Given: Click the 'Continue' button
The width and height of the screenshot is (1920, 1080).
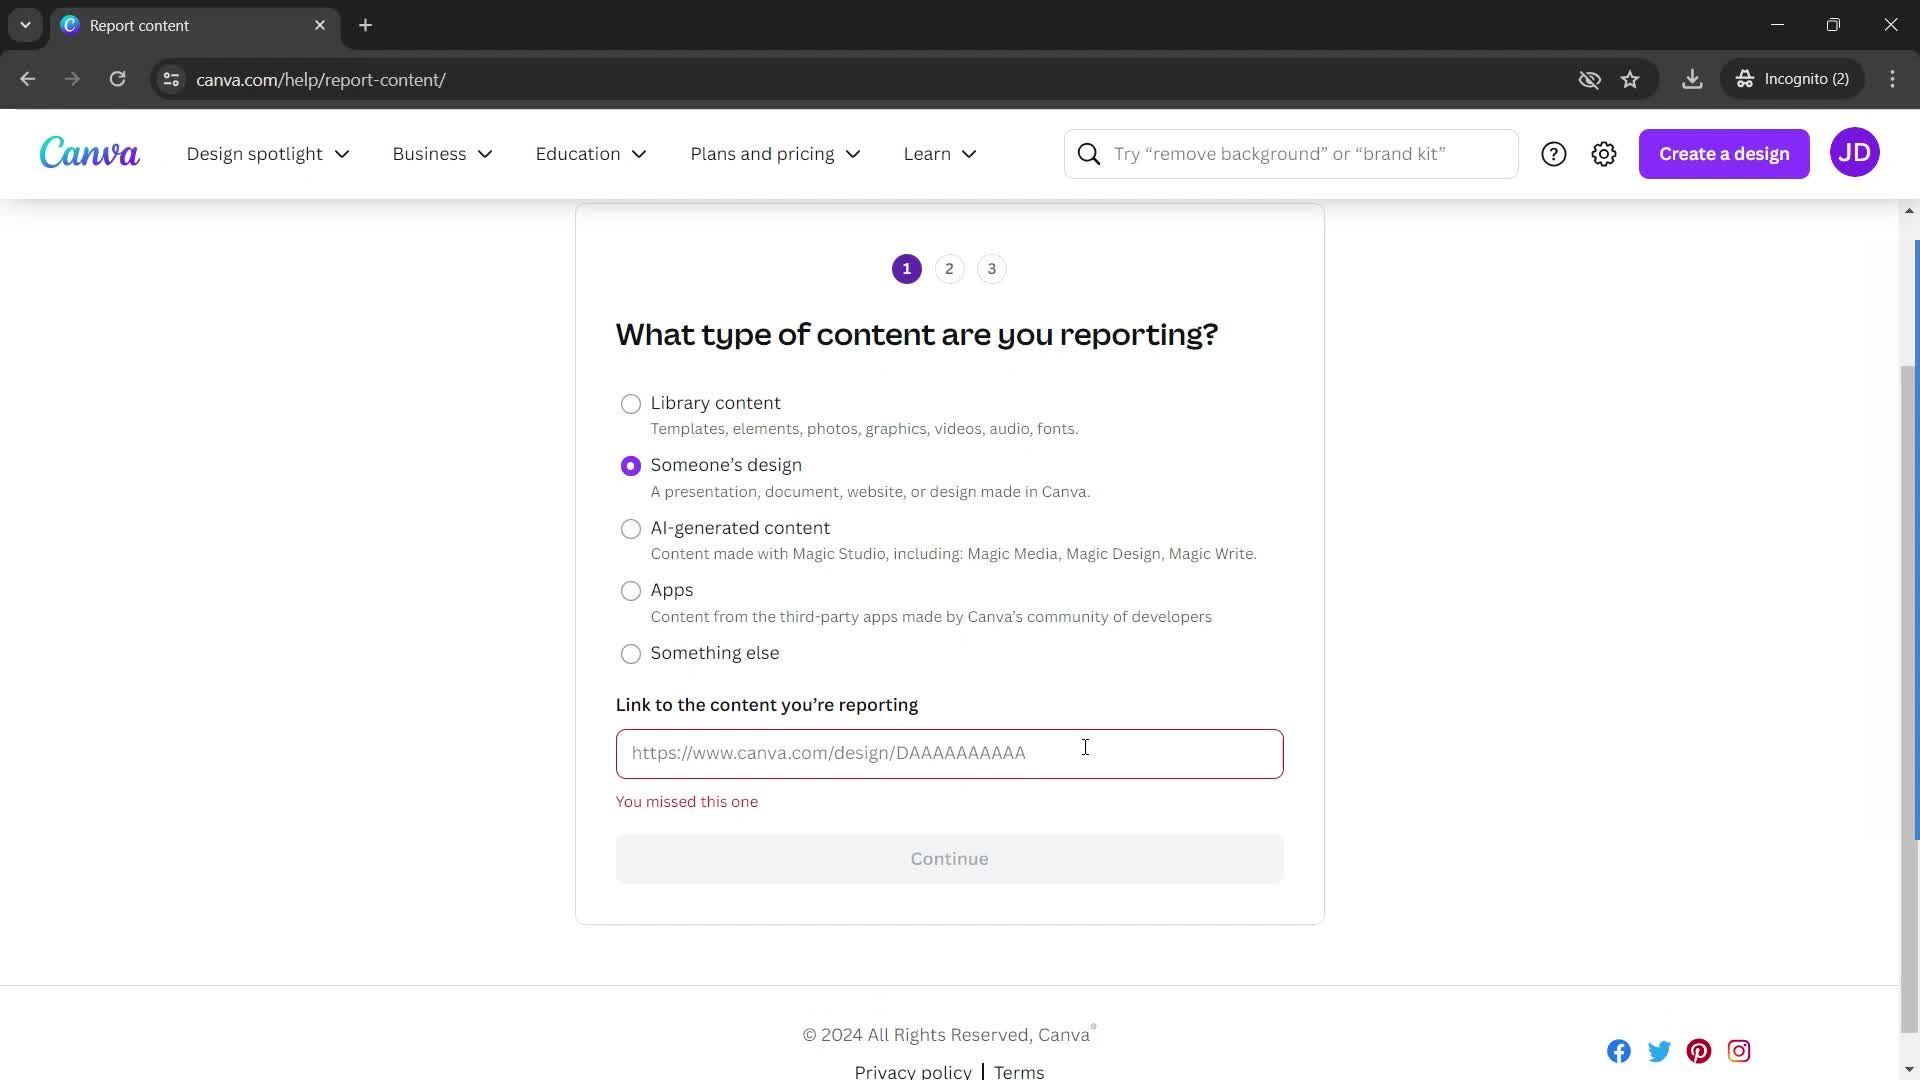Looking at the screenshot, I should (947, 858).
